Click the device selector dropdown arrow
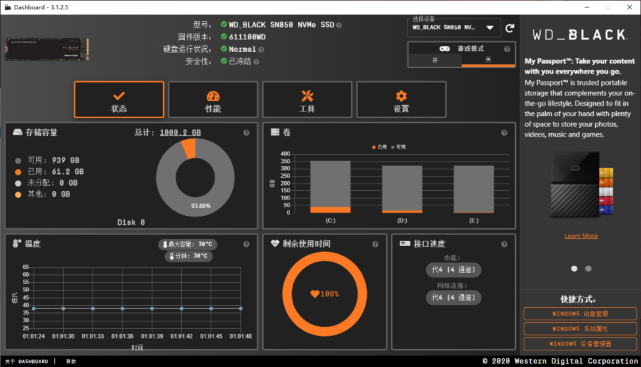The image size is (641, 367). tap(490, 28)
